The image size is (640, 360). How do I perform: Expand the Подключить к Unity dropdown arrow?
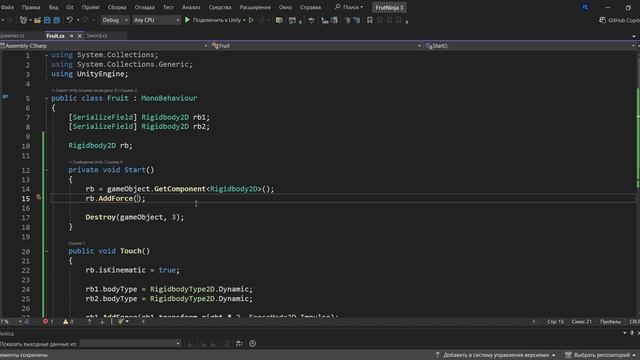tap(244, 20)
